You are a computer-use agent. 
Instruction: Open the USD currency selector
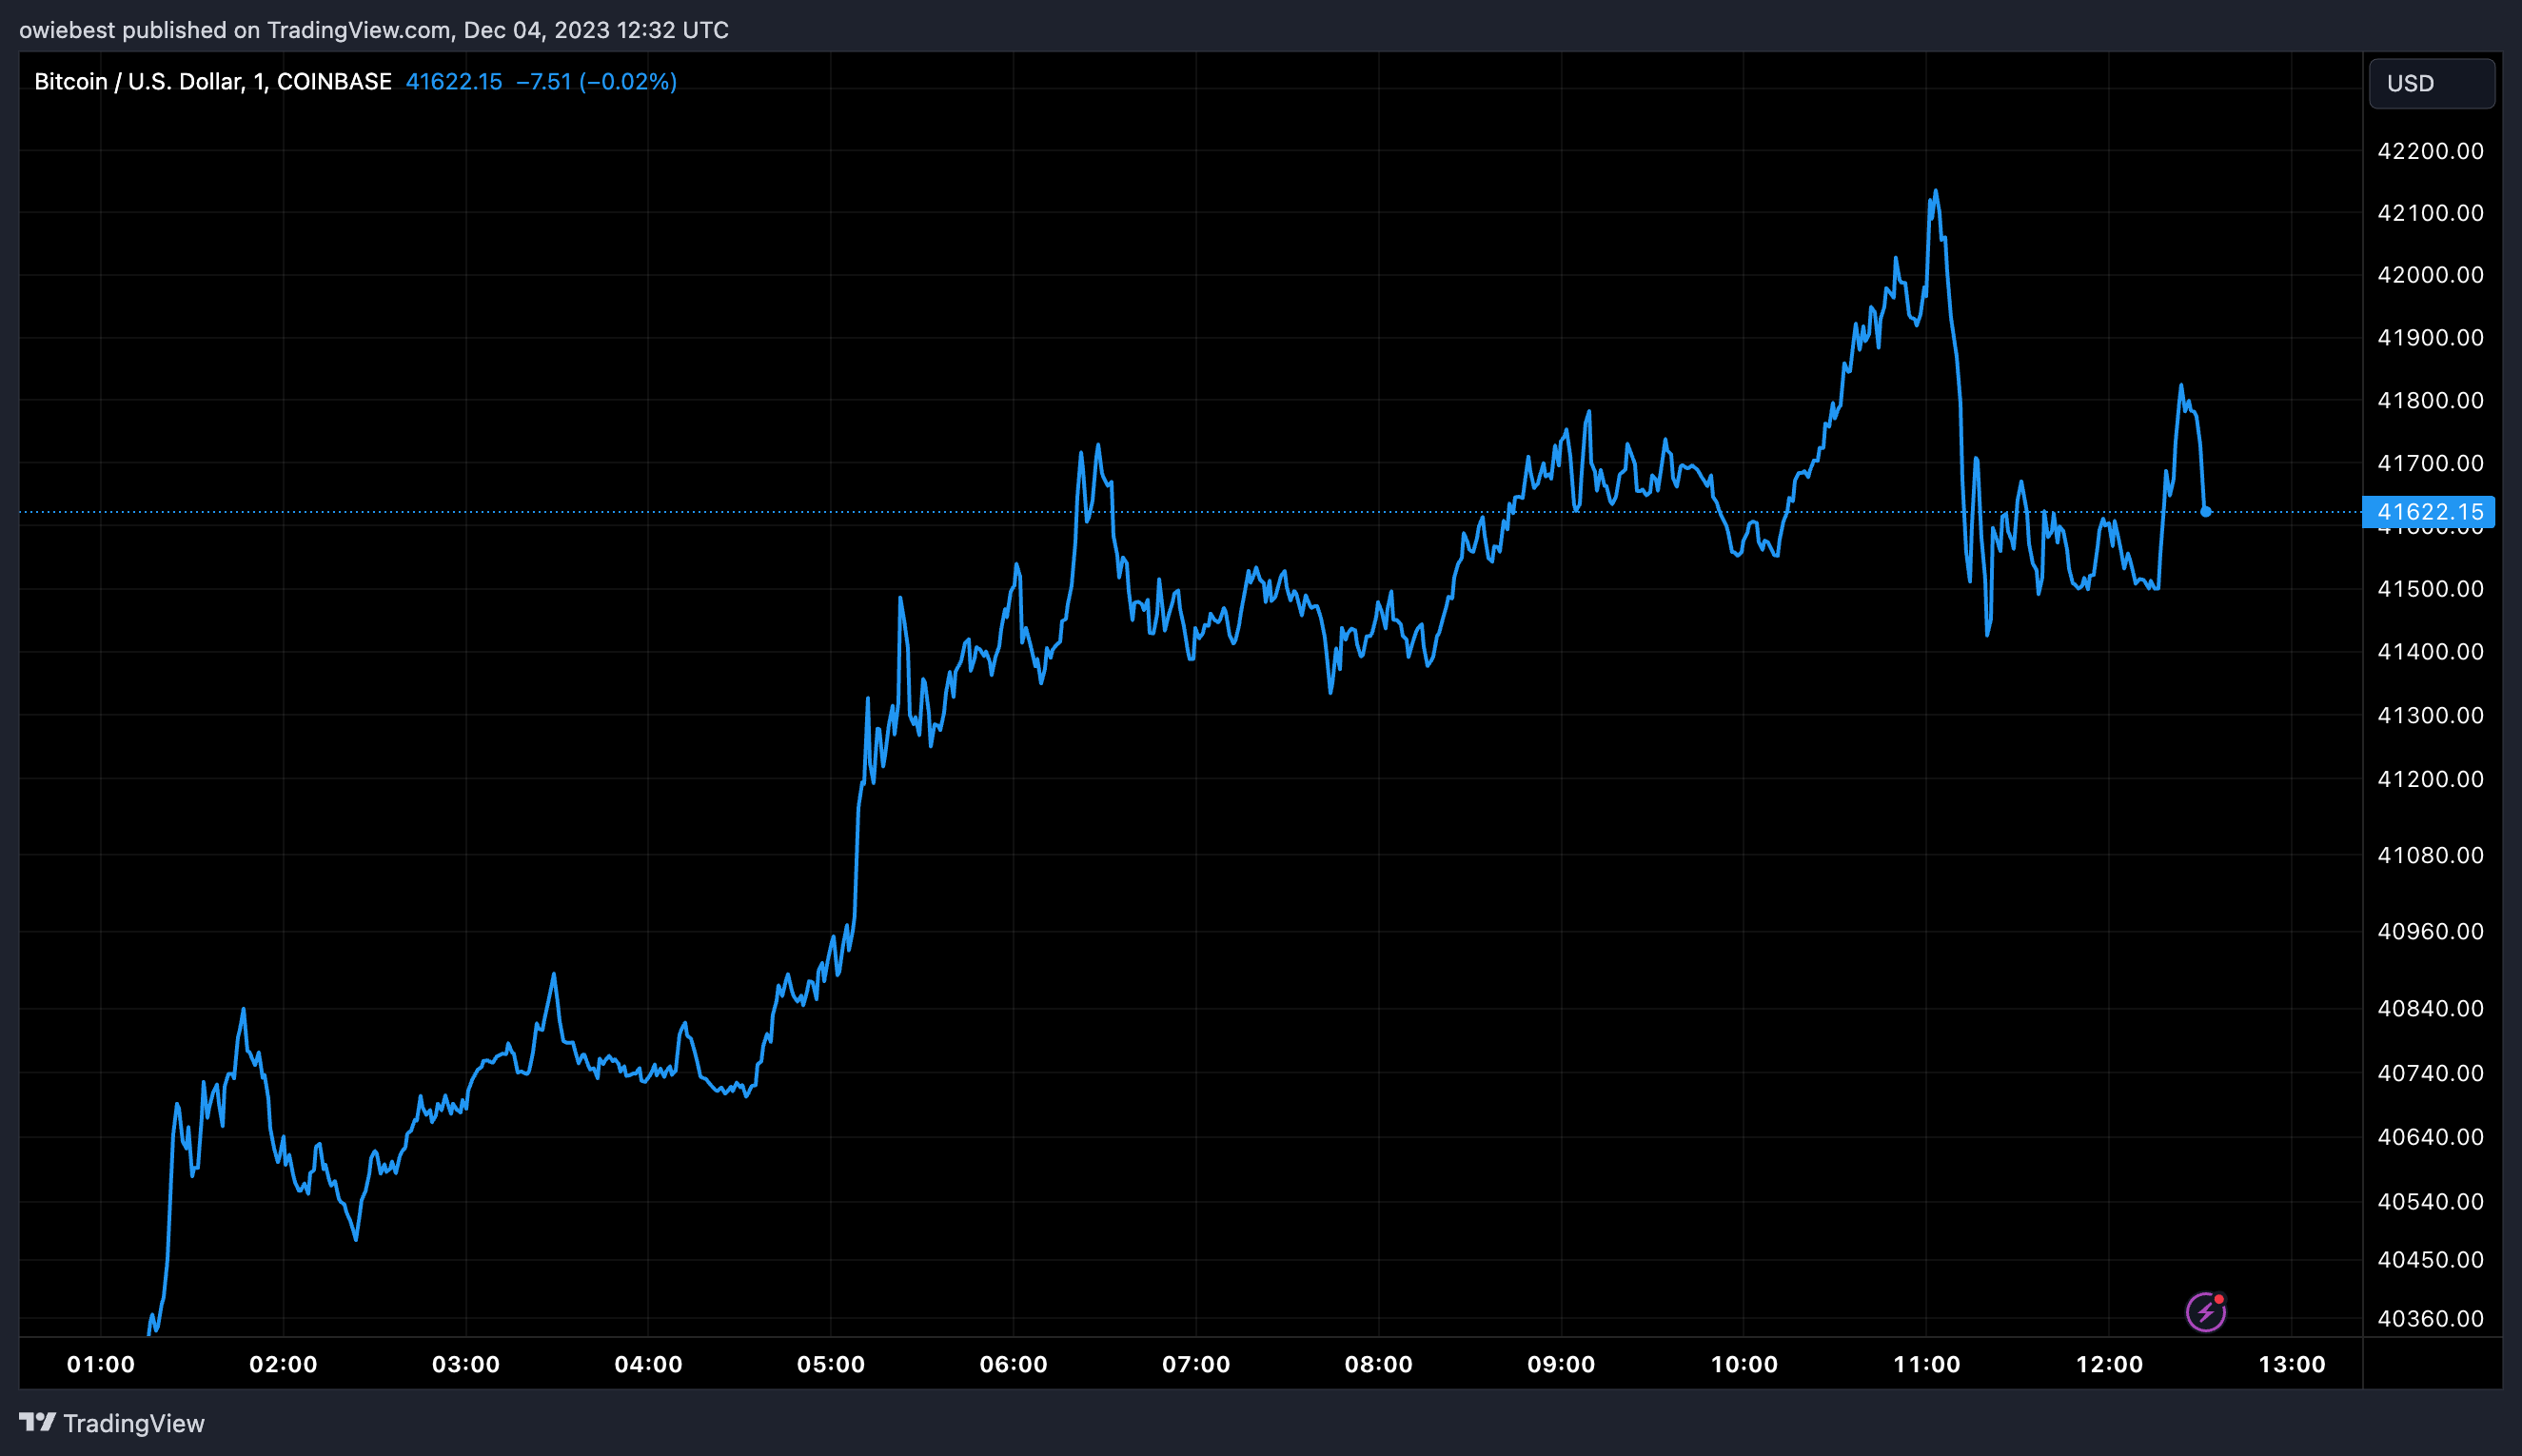(2431, 83)
